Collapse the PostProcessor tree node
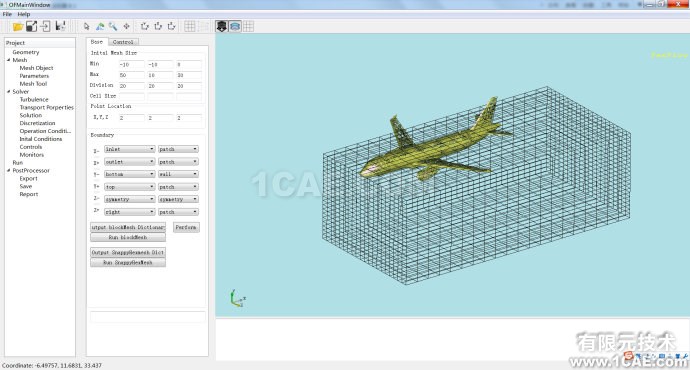This screenshot has height=370, width=690. click(9, 170)
